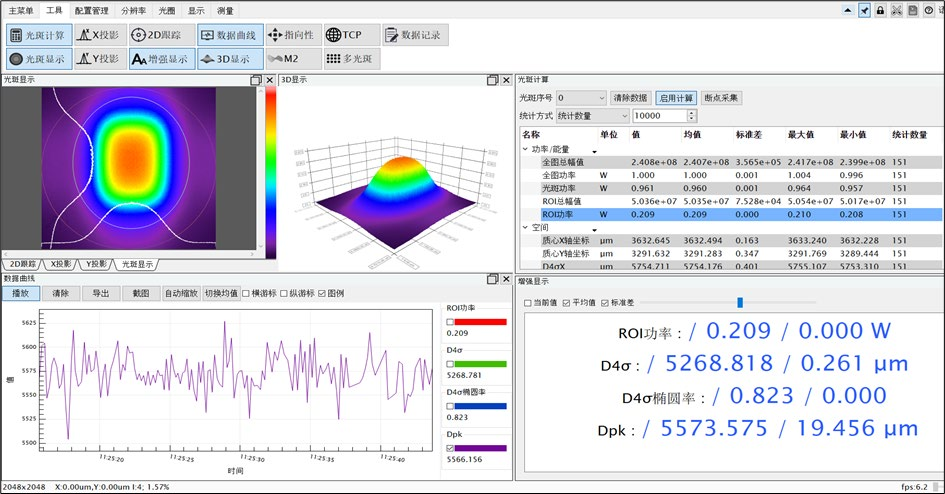Image resolution: width=945 pixels, height=494 pixels.
Task: Enable the 横游标 horizontal cursor checkbox
Action: 246,293
